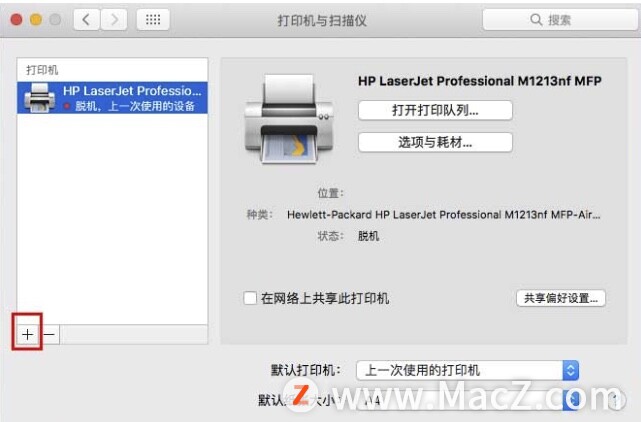Click the plus button to add printer

(x=27, y=335)
